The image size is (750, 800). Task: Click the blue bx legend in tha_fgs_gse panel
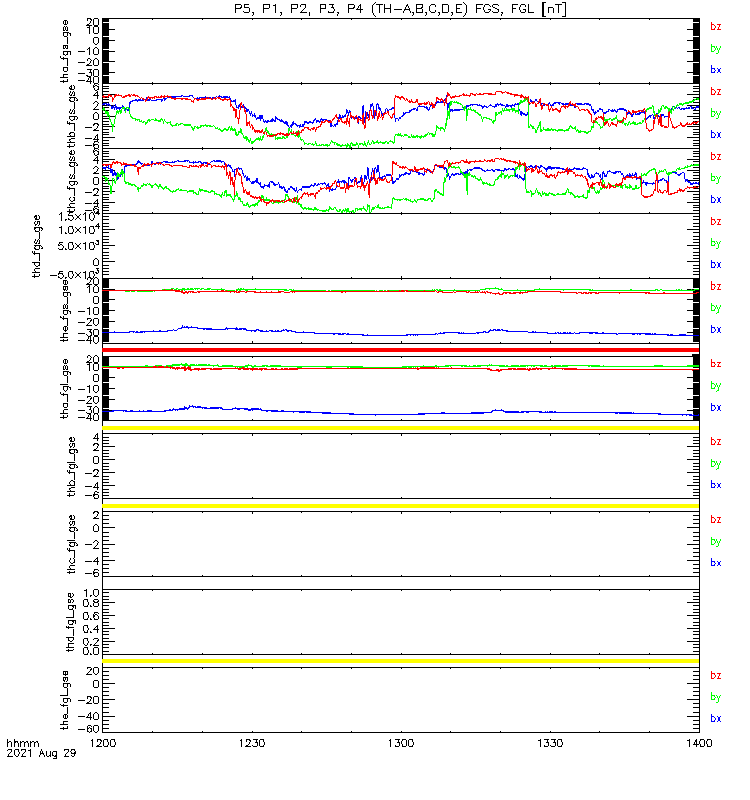716,70
